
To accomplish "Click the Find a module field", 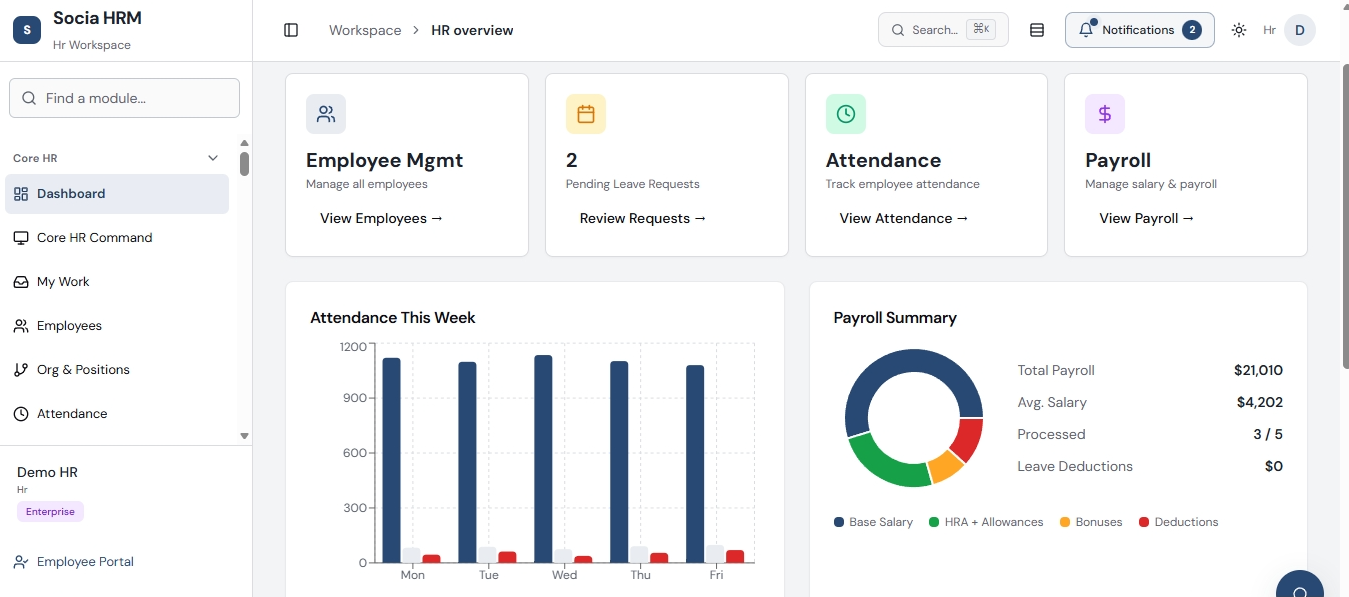I will pyautogui.click(x=124, y=98).
